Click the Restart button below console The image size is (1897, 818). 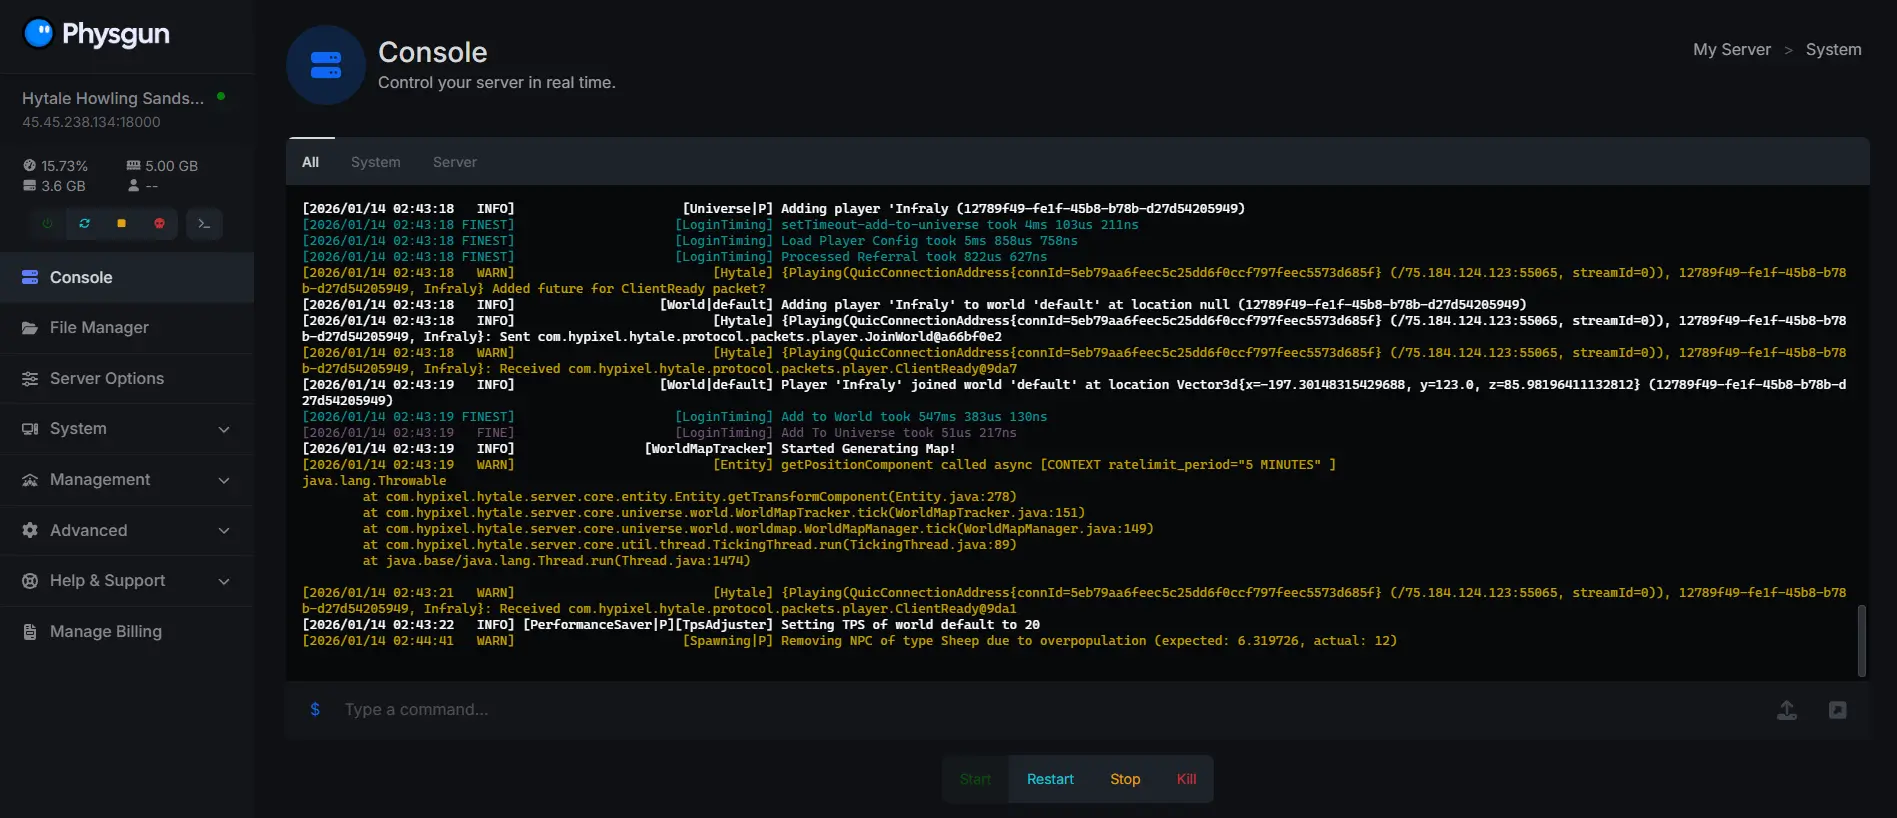(1050, 779)
